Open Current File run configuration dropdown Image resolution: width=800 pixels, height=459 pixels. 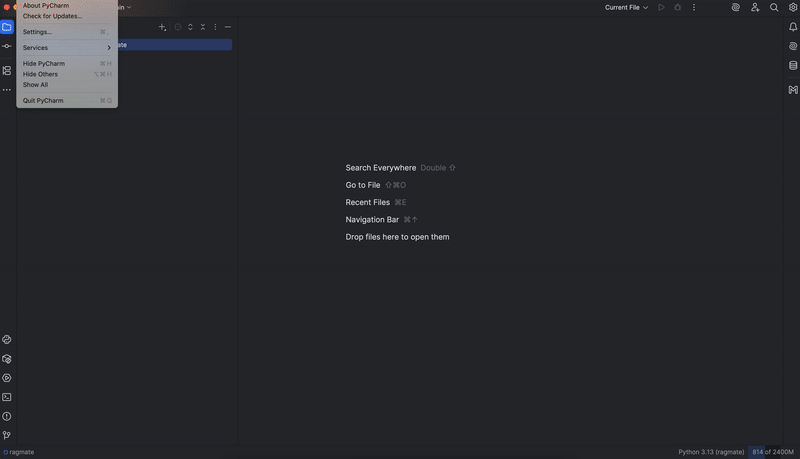pos(627,8)
